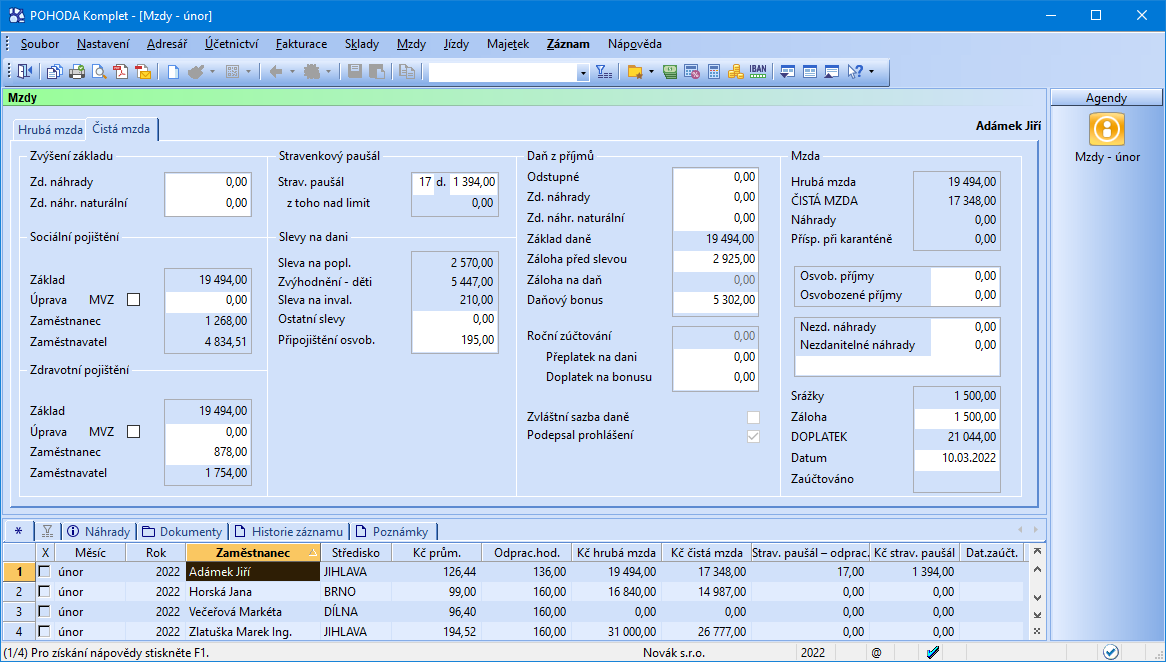Viewport: 1166px width, 662px height.
Task: Click the send PDF by e-mail icon
Action: [143, 71]
